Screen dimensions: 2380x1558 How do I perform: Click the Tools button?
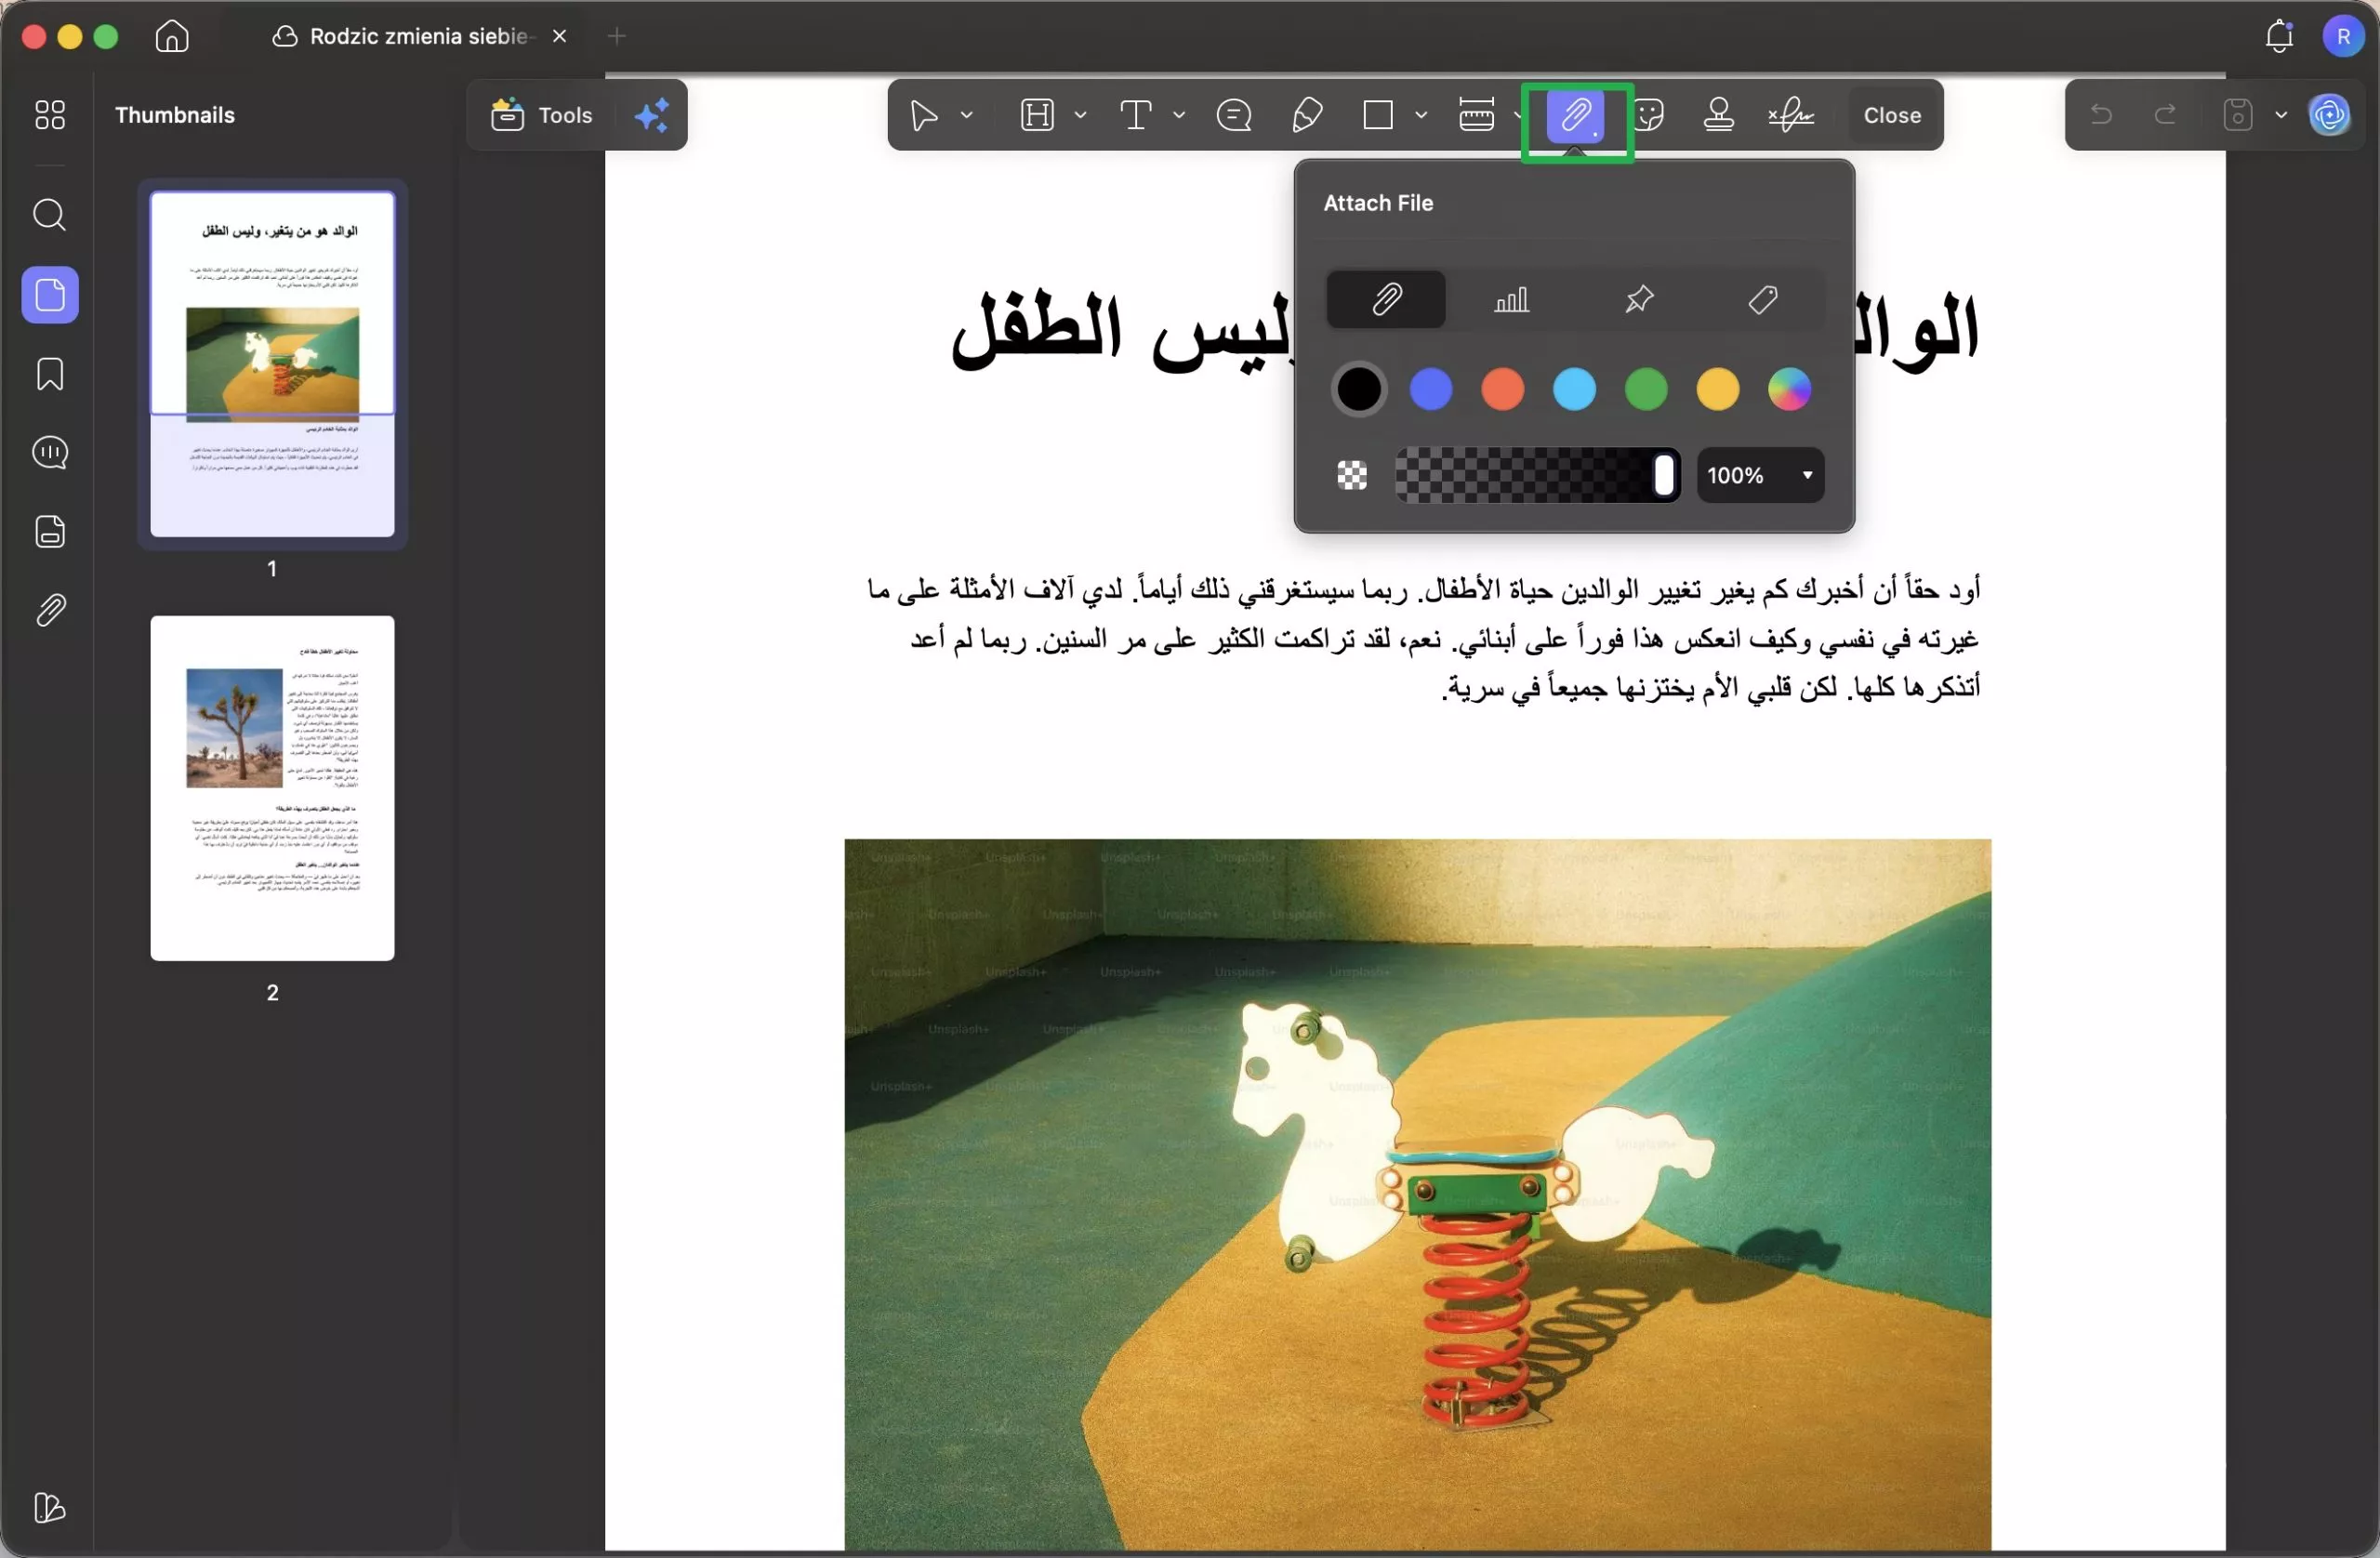point(542,115)
